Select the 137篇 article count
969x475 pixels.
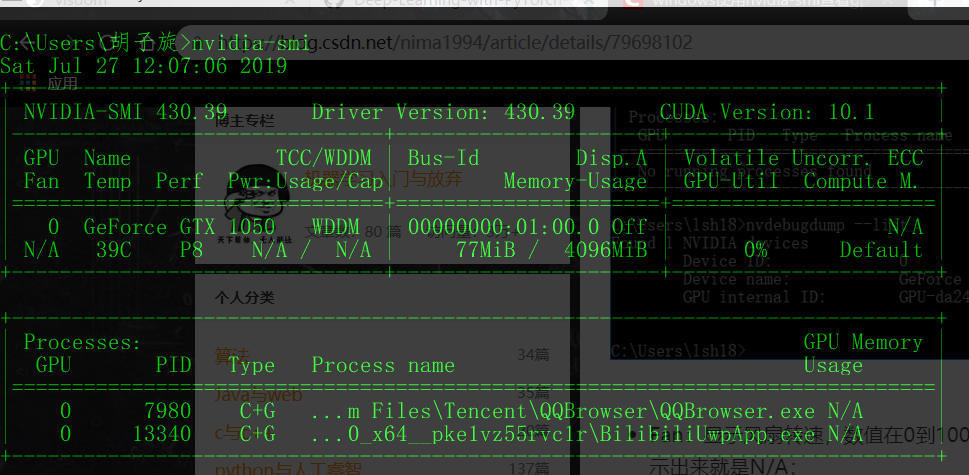pos(529,469)
